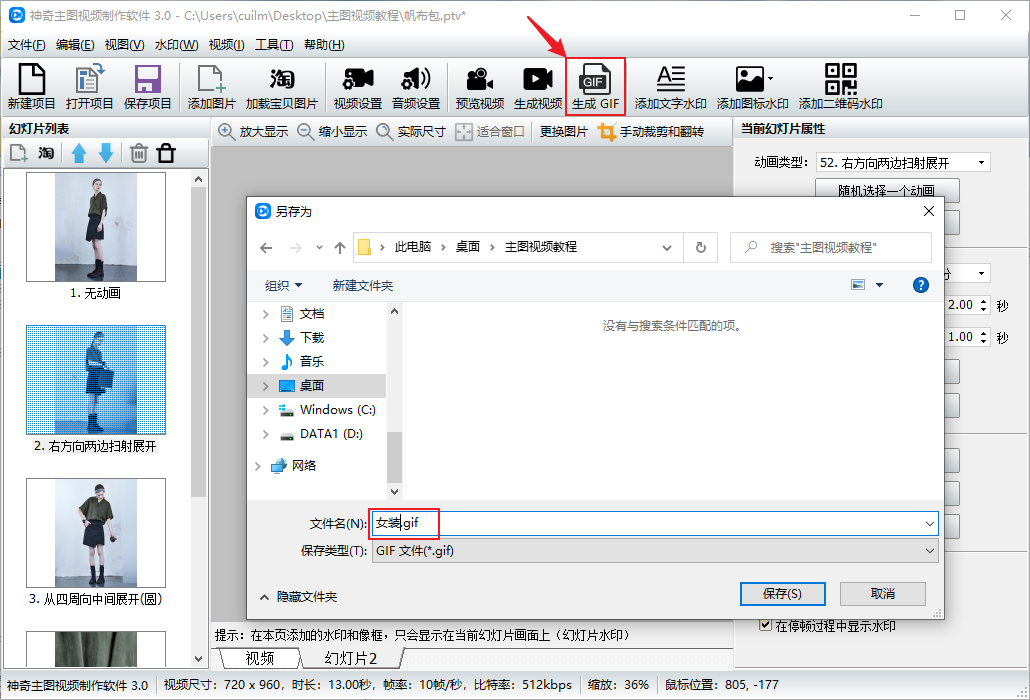
Task: Move slide down with blue down arrow
Action: click(106, 154)
